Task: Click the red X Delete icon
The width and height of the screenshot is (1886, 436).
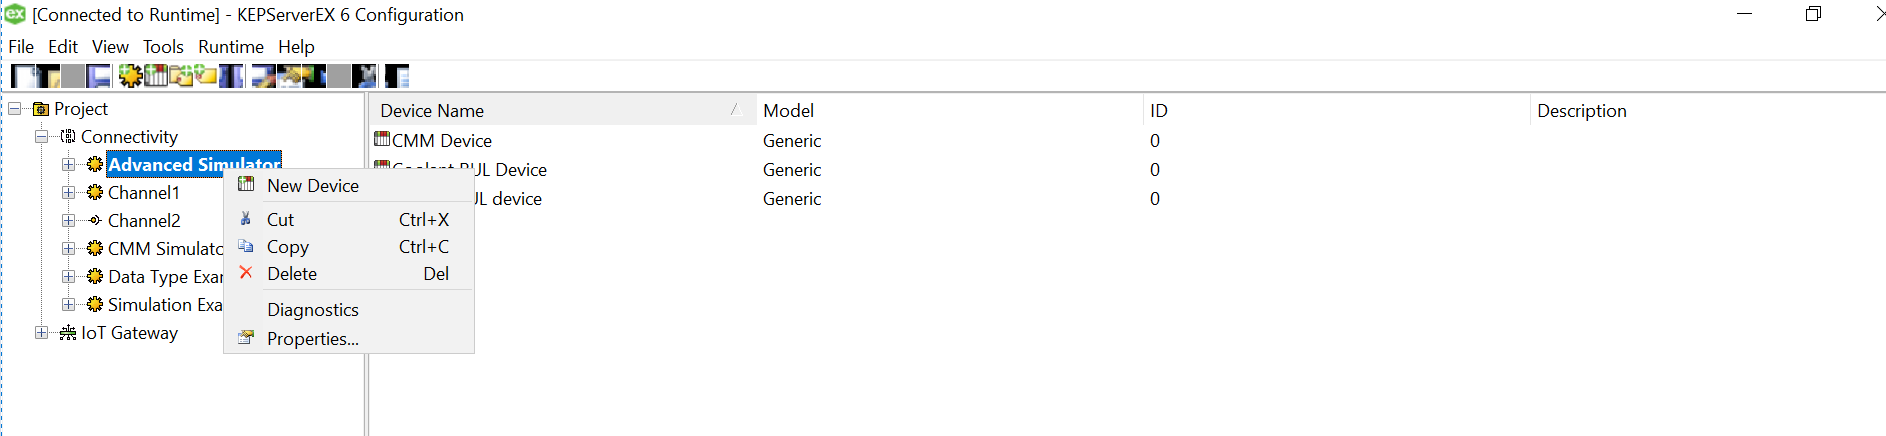Action: pyautogui.click(x=246, y=273)
